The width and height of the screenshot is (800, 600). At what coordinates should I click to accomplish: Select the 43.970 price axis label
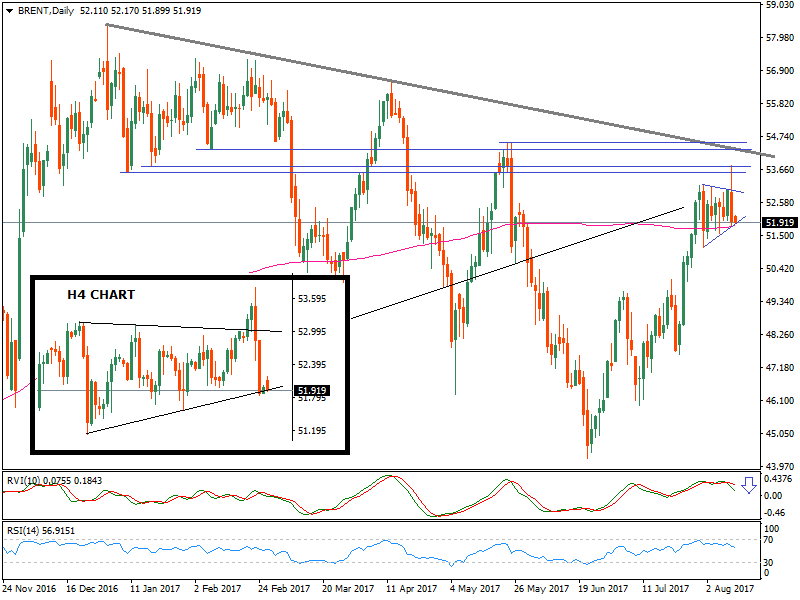point(780,466)
